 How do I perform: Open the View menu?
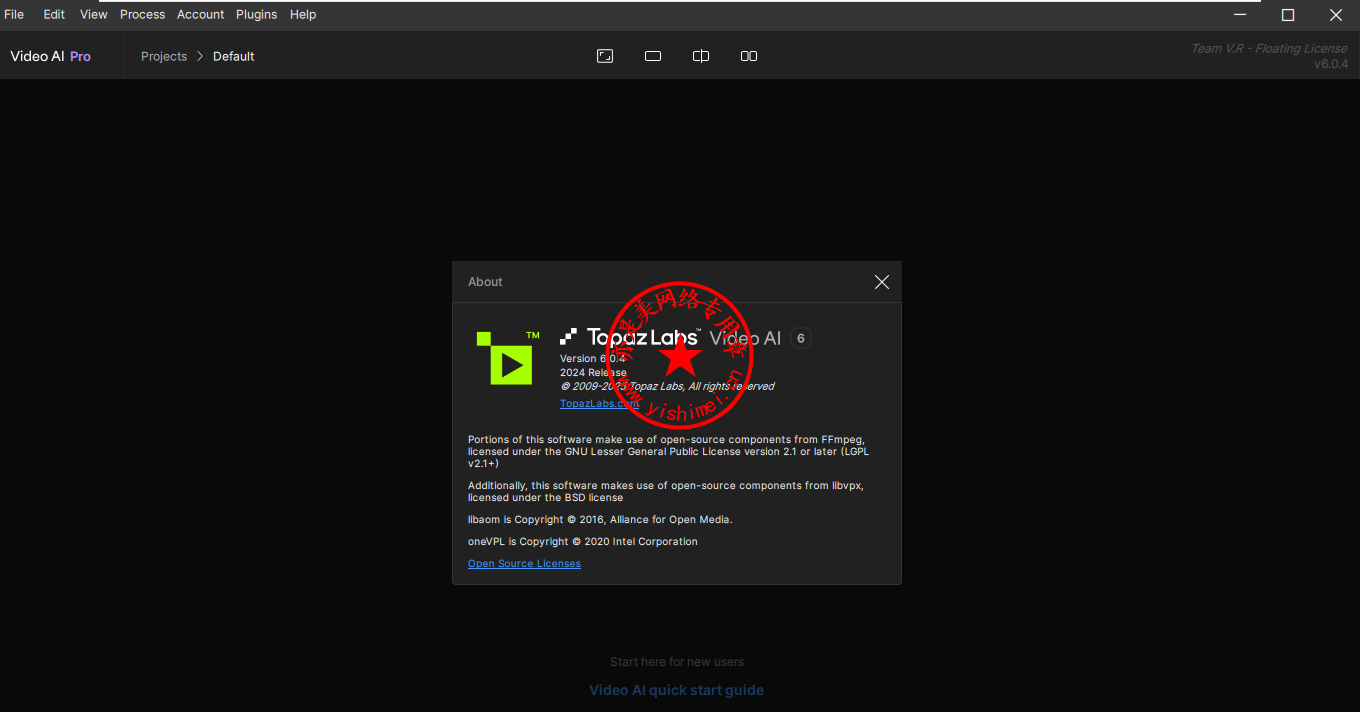click(x=93, y=14)
